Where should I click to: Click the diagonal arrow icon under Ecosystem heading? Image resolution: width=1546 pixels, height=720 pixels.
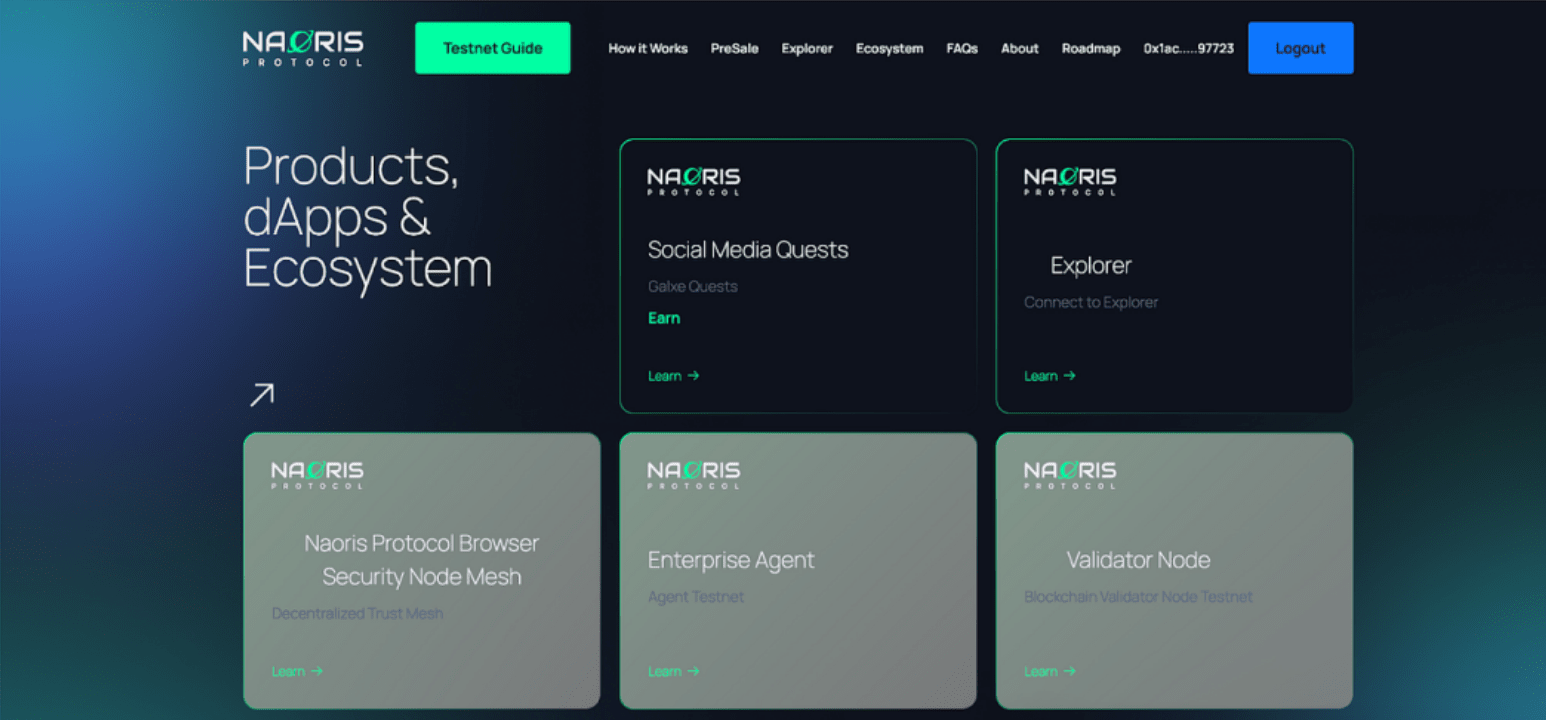click(261, 395)
